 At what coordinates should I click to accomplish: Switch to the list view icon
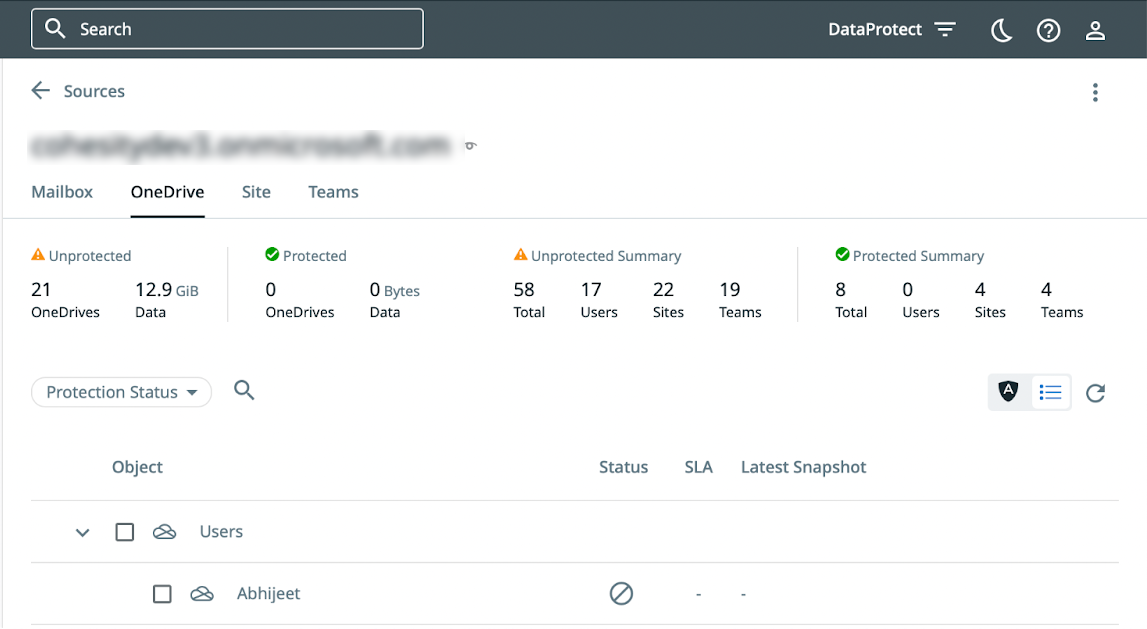pos(1050,392)
